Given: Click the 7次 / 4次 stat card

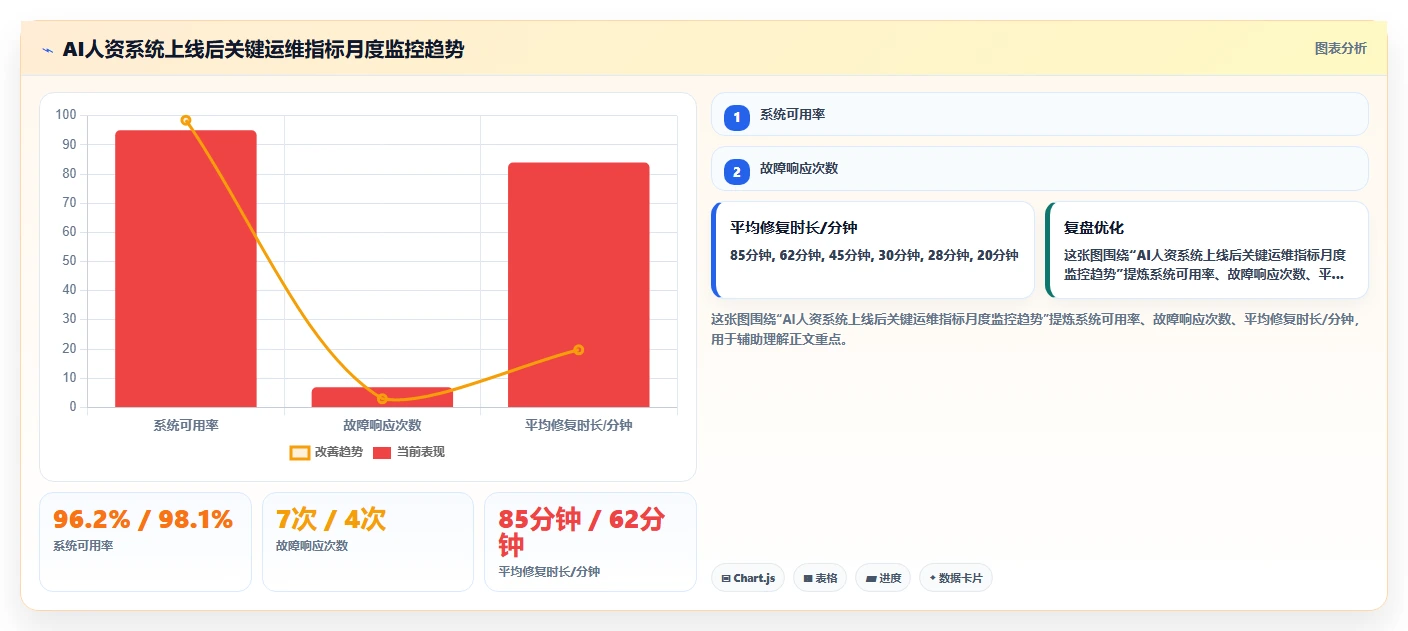Looking at the screenshot, I should click(368, 542).
